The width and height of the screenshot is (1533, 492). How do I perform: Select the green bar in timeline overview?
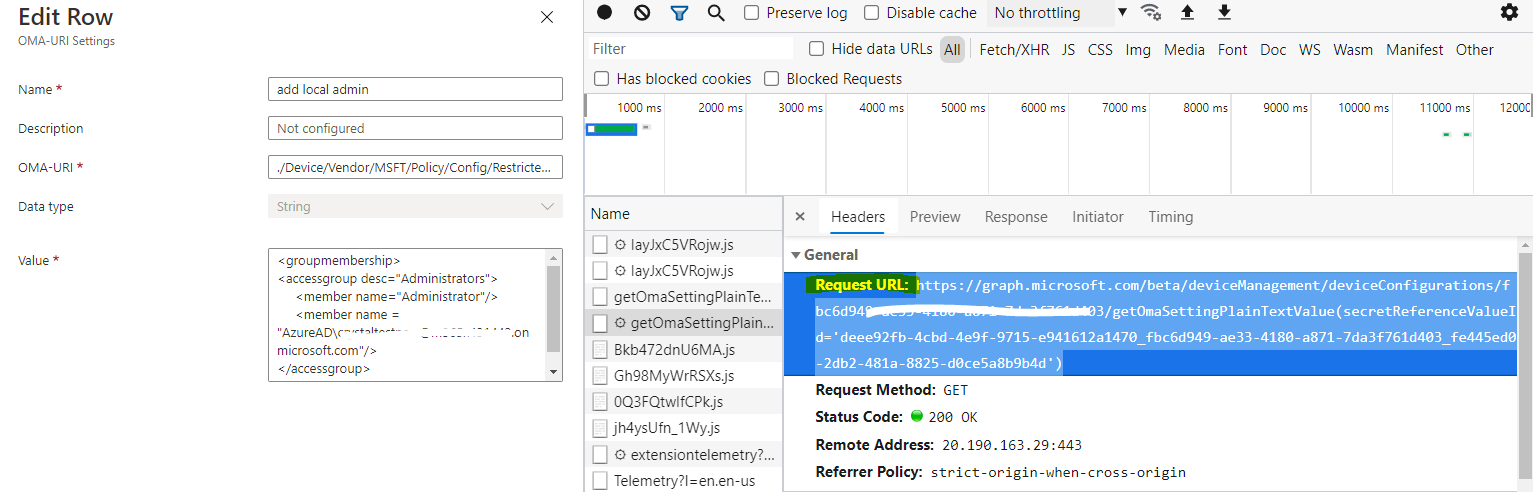click(614, 129)
